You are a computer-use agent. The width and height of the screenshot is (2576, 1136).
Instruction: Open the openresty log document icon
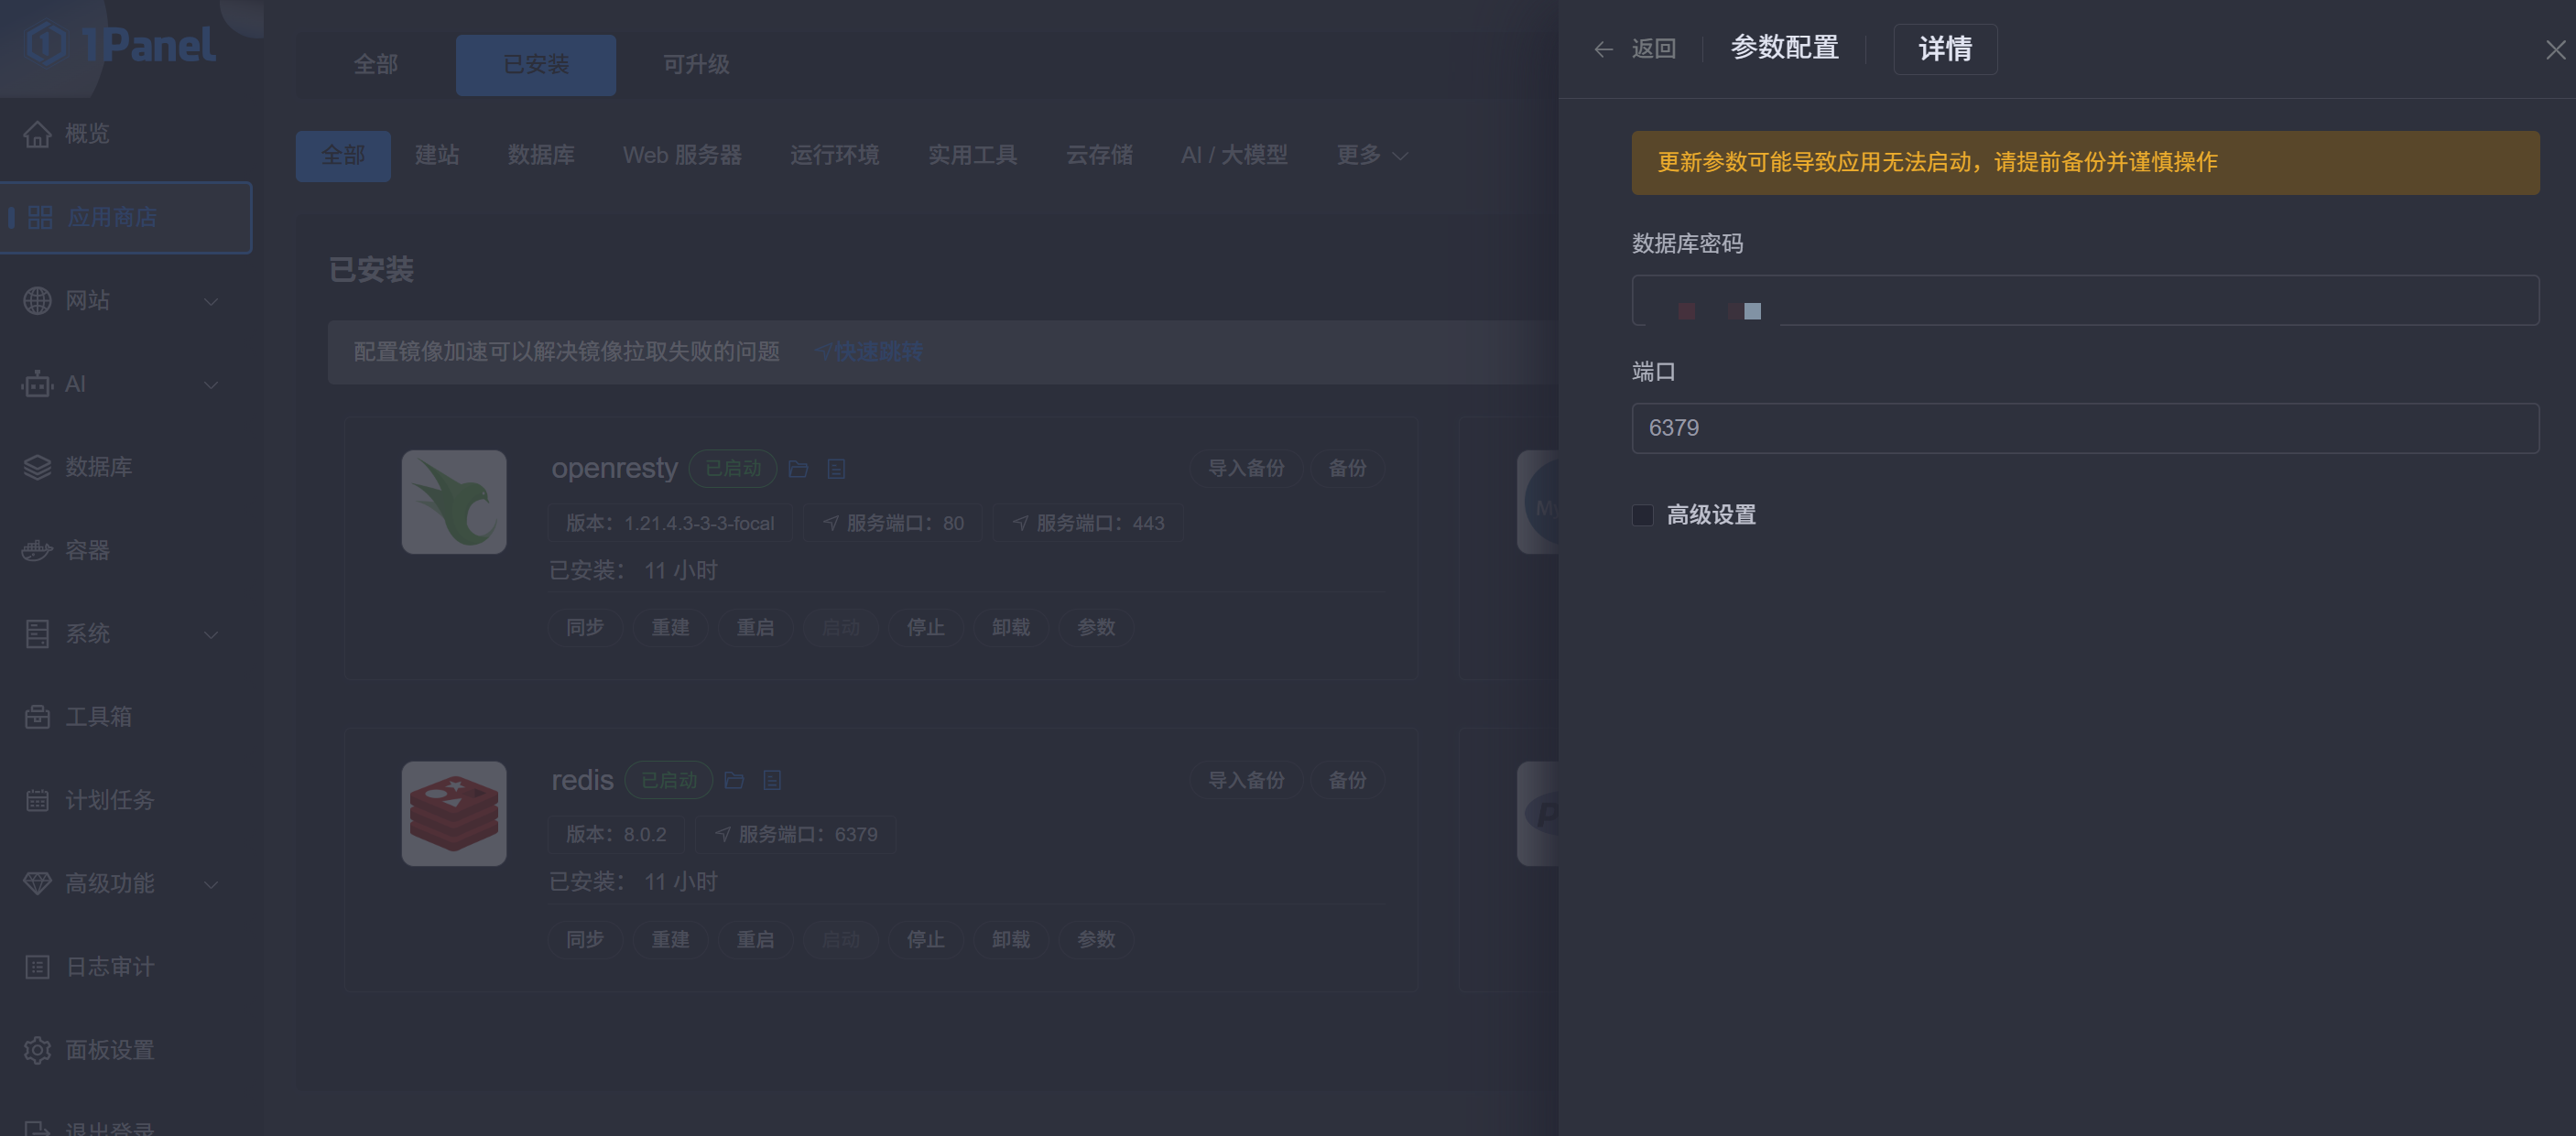pos(836,469)
